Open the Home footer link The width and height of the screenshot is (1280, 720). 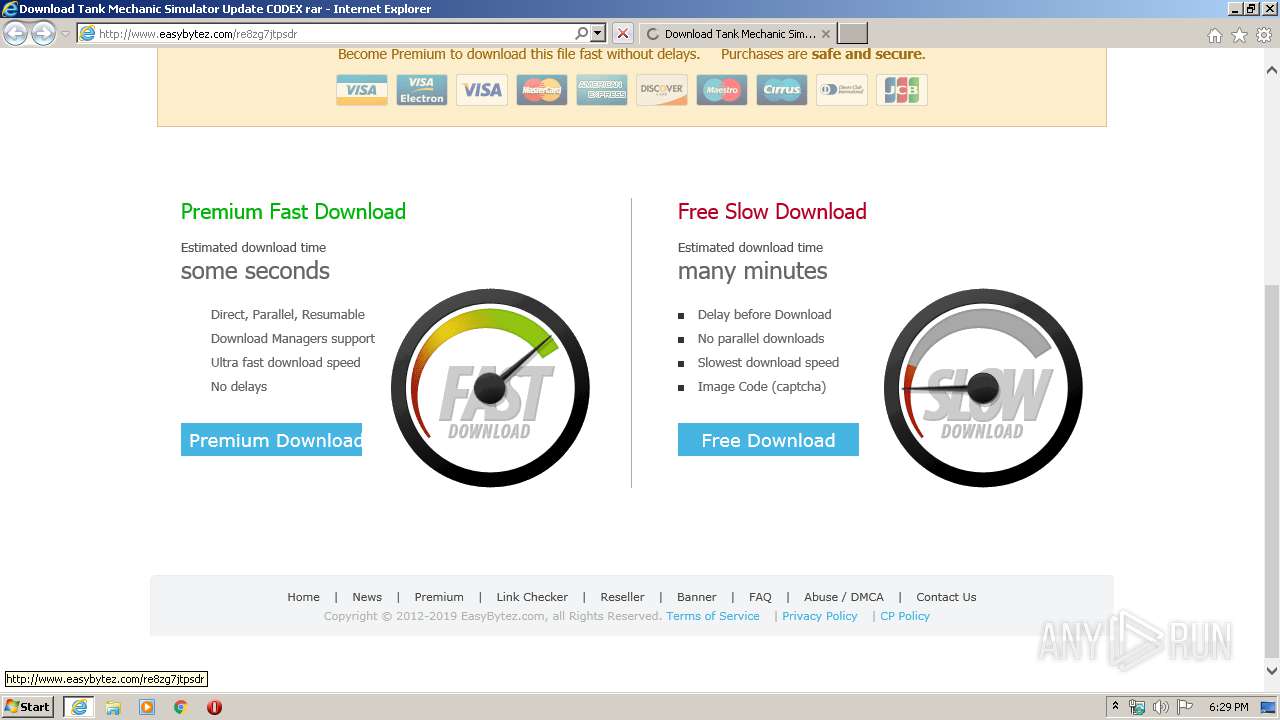[303, 597]
